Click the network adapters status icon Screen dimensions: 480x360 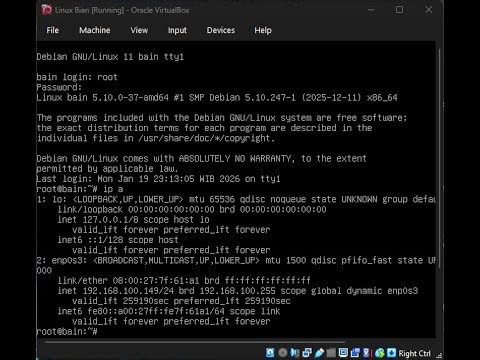[307, 353]
